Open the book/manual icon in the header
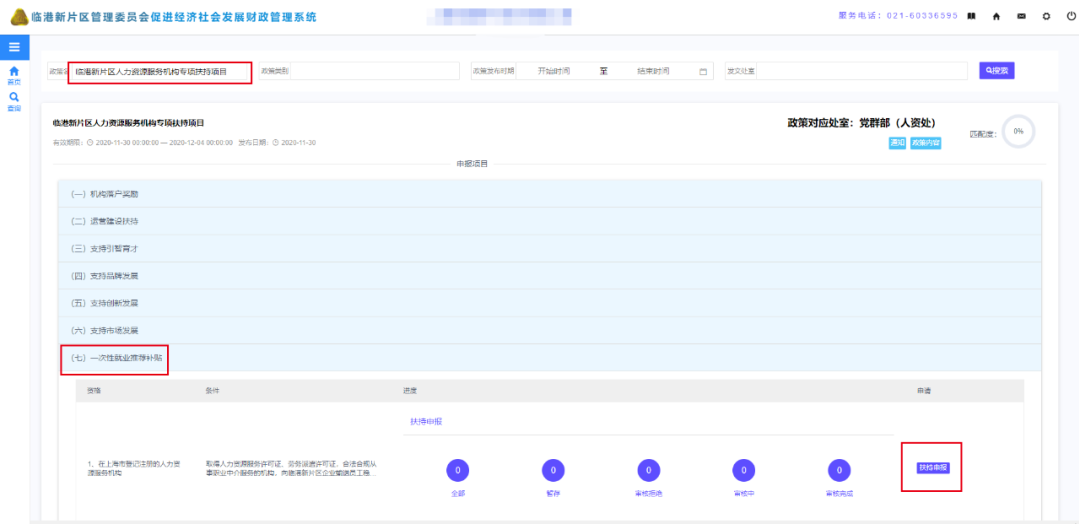This screenshot has height=524, width=1079. click(x=971, y=17)
